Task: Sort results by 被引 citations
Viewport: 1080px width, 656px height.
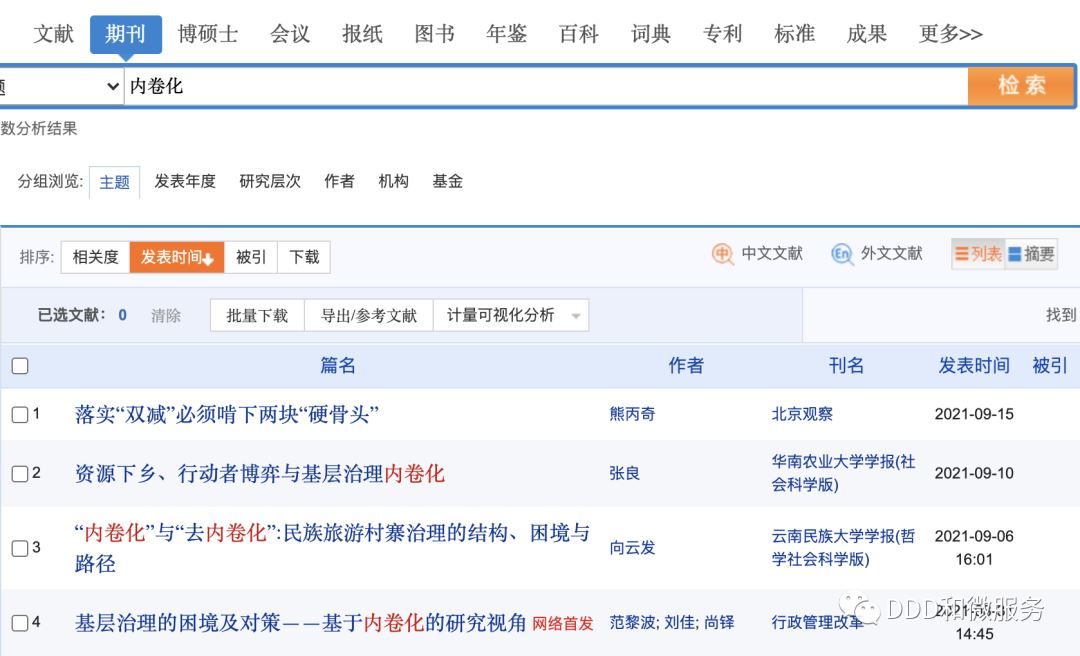Action: pyautogui.click(x=251, y=258)
